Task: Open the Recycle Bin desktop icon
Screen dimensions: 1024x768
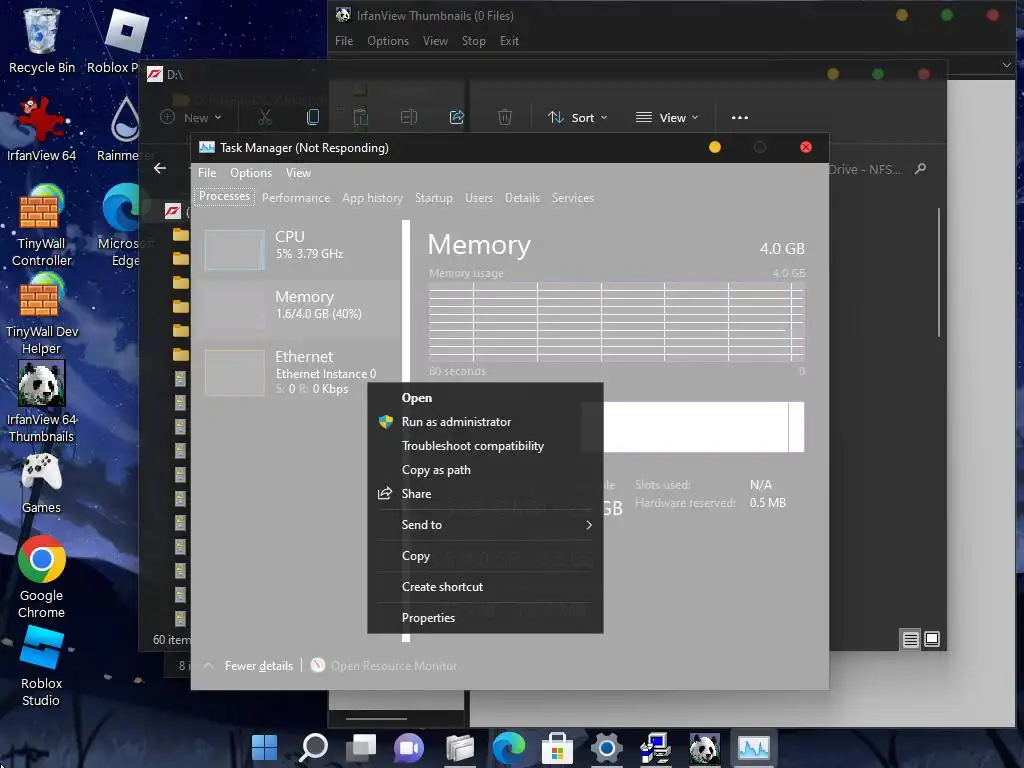Action: 41,41
